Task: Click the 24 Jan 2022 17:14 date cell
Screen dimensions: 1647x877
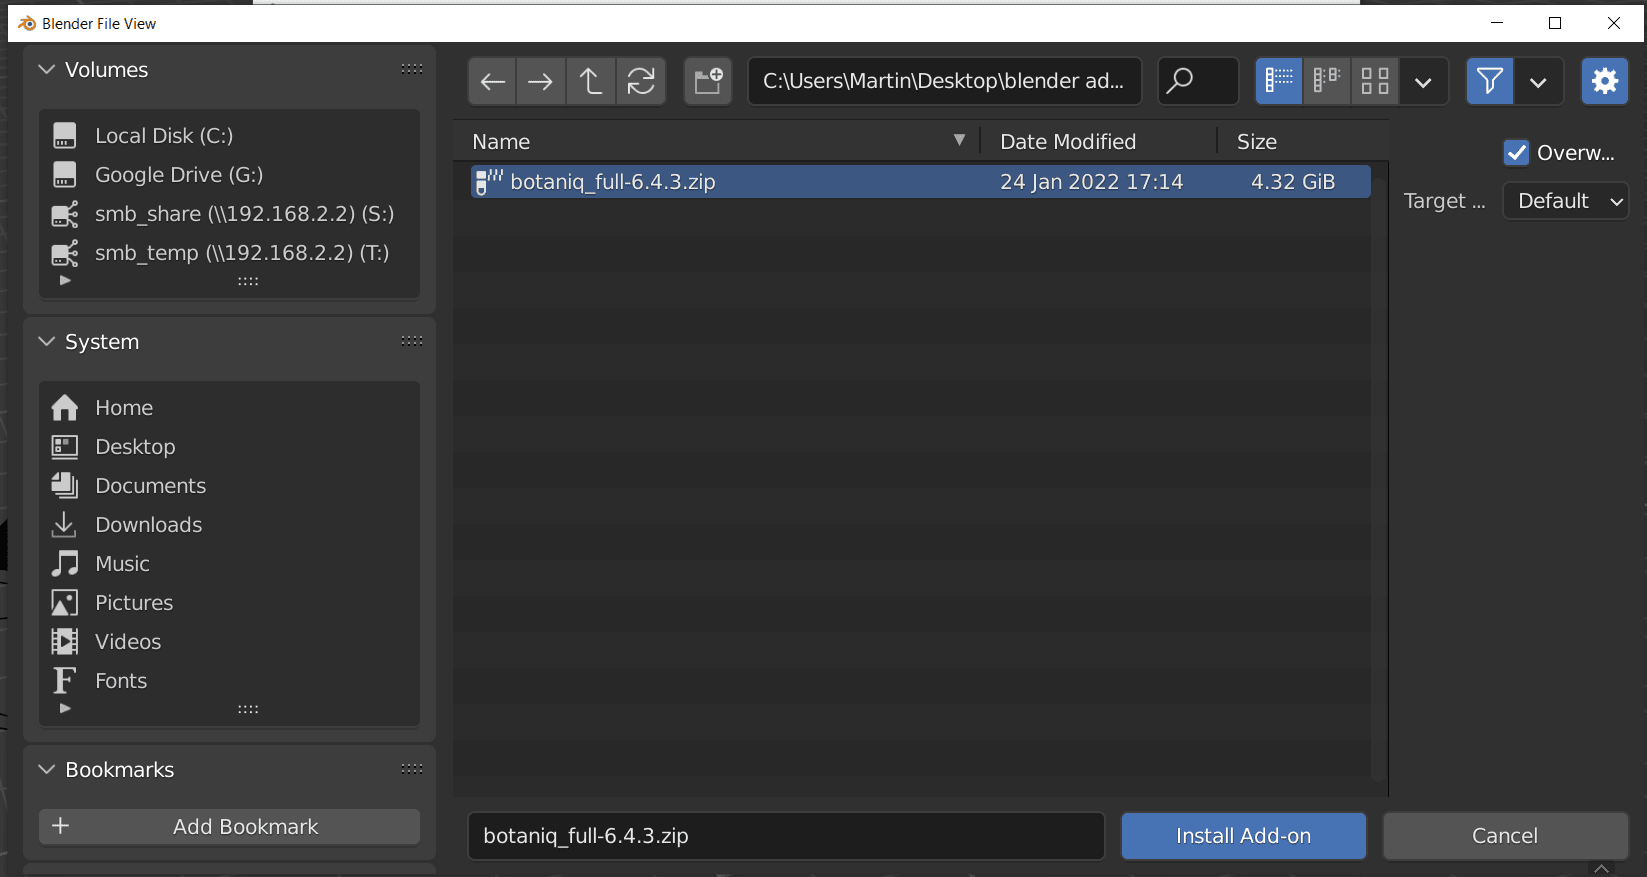Action: 1091,182
